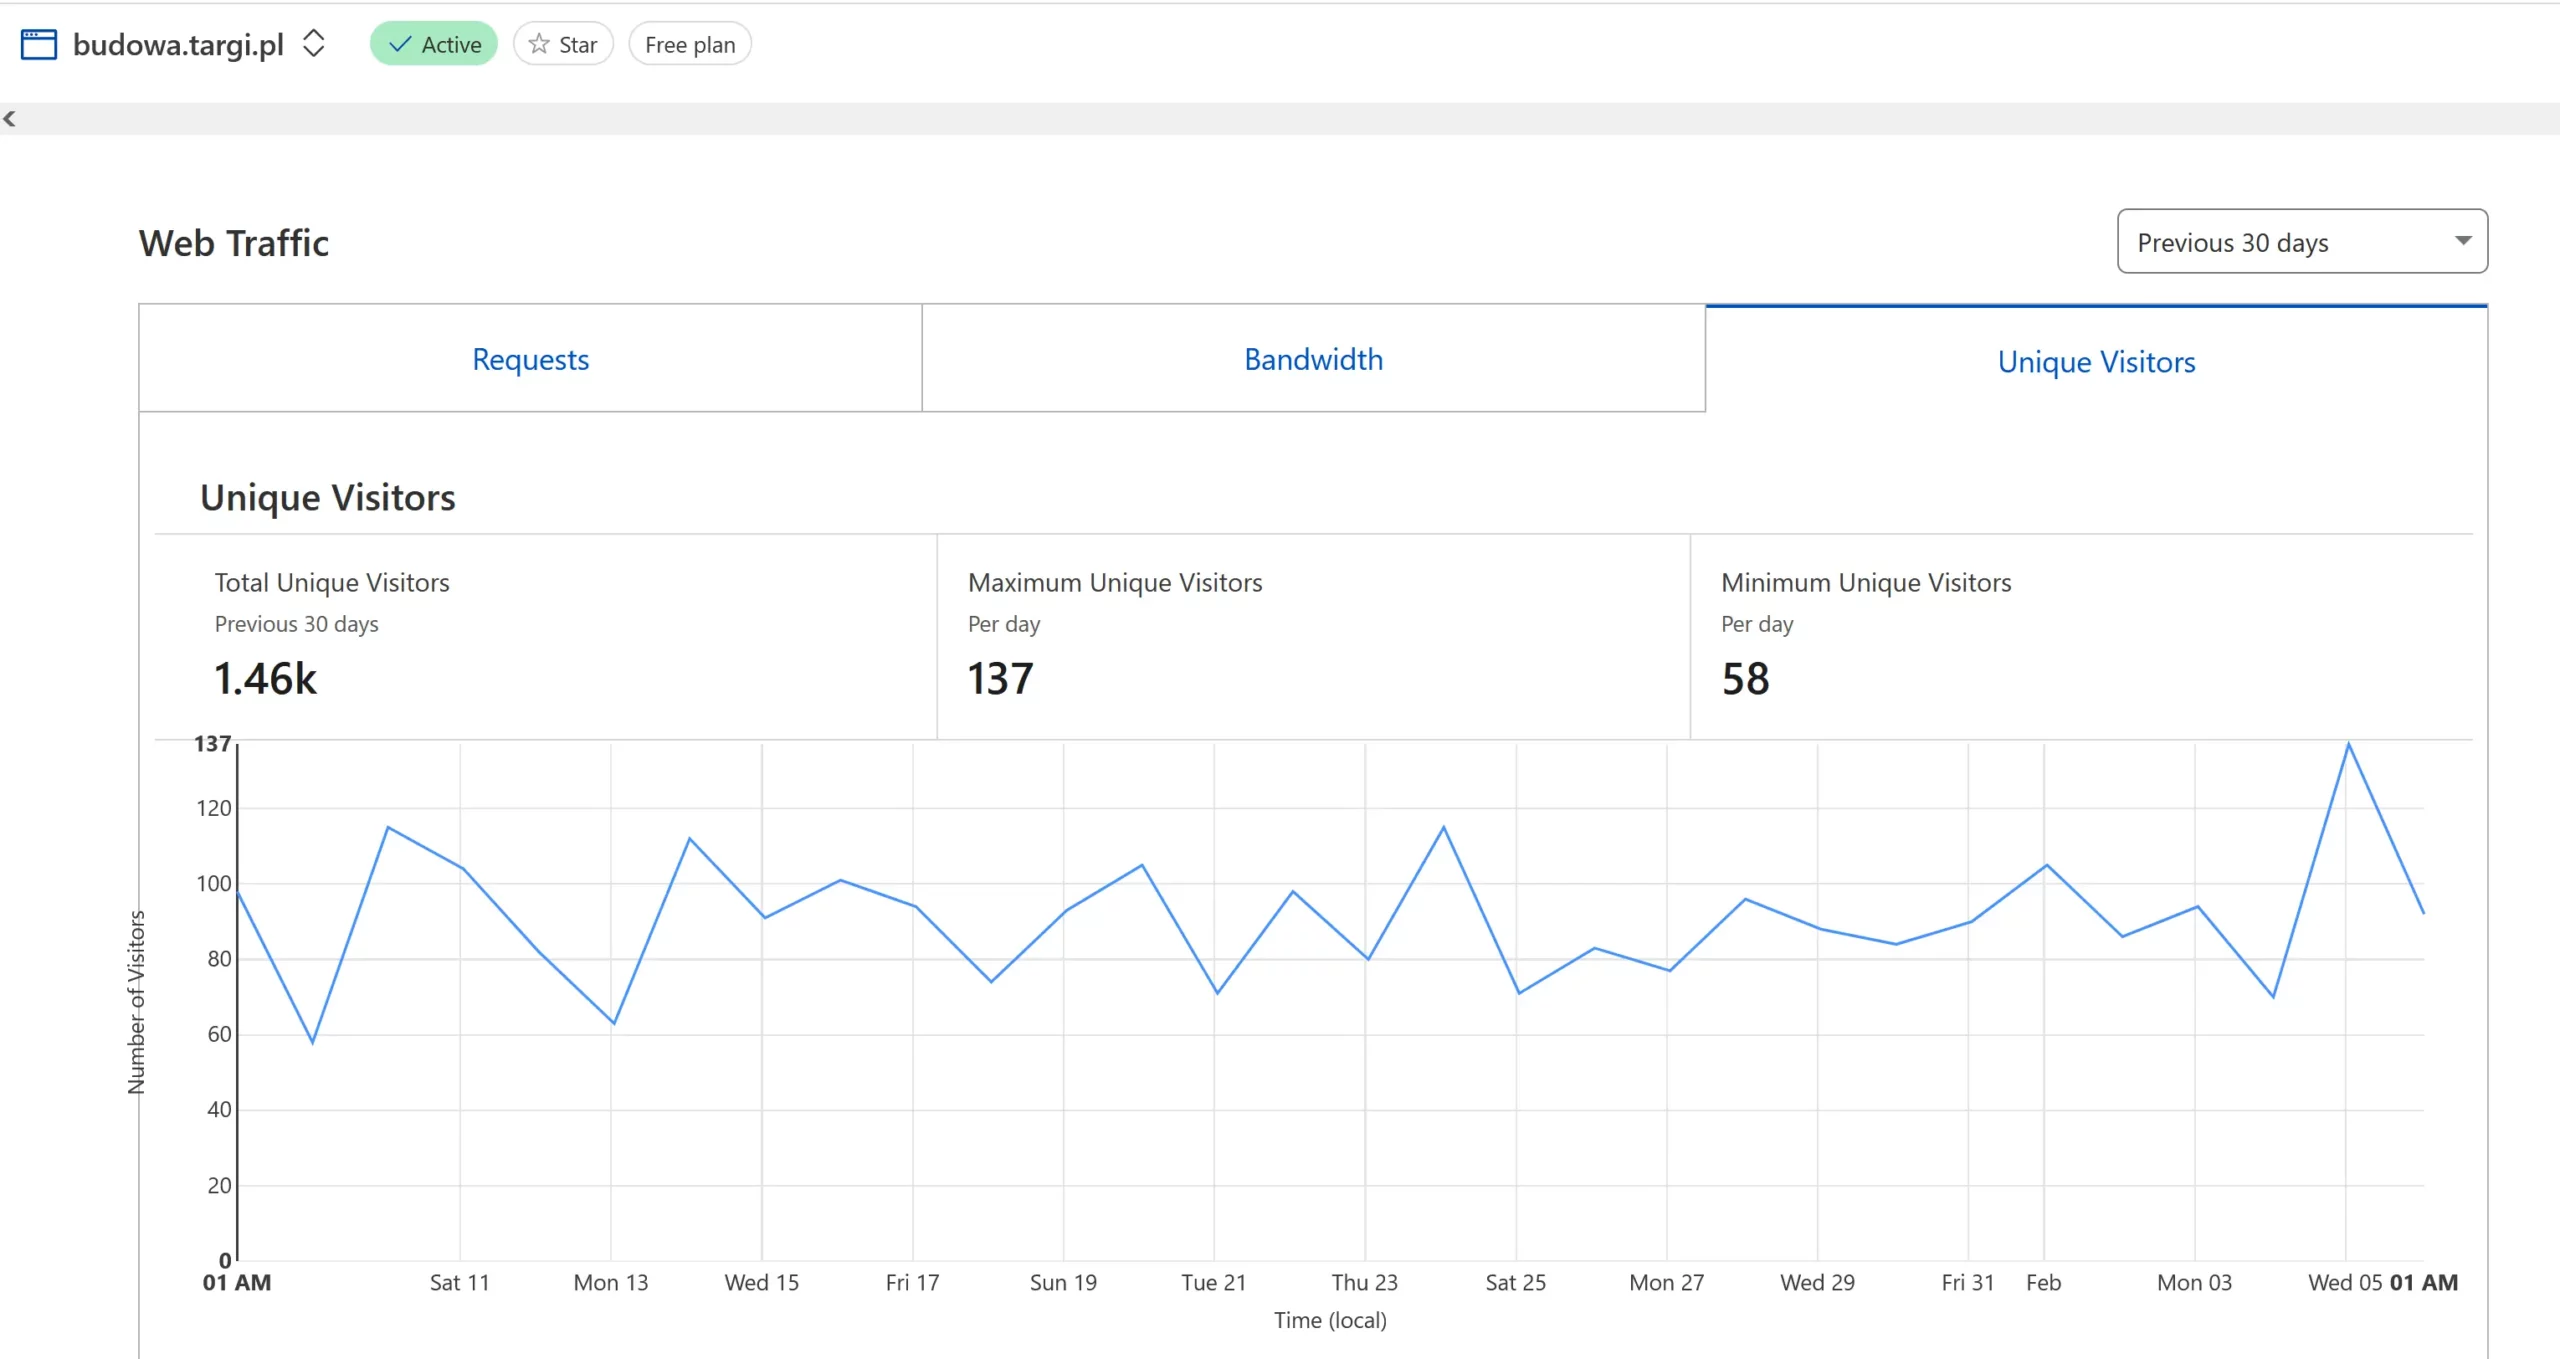Expand the site switcher chevrons next to domain
Image resolution: width=2560 pixels, height=1359 pixels.
(313, 43)
